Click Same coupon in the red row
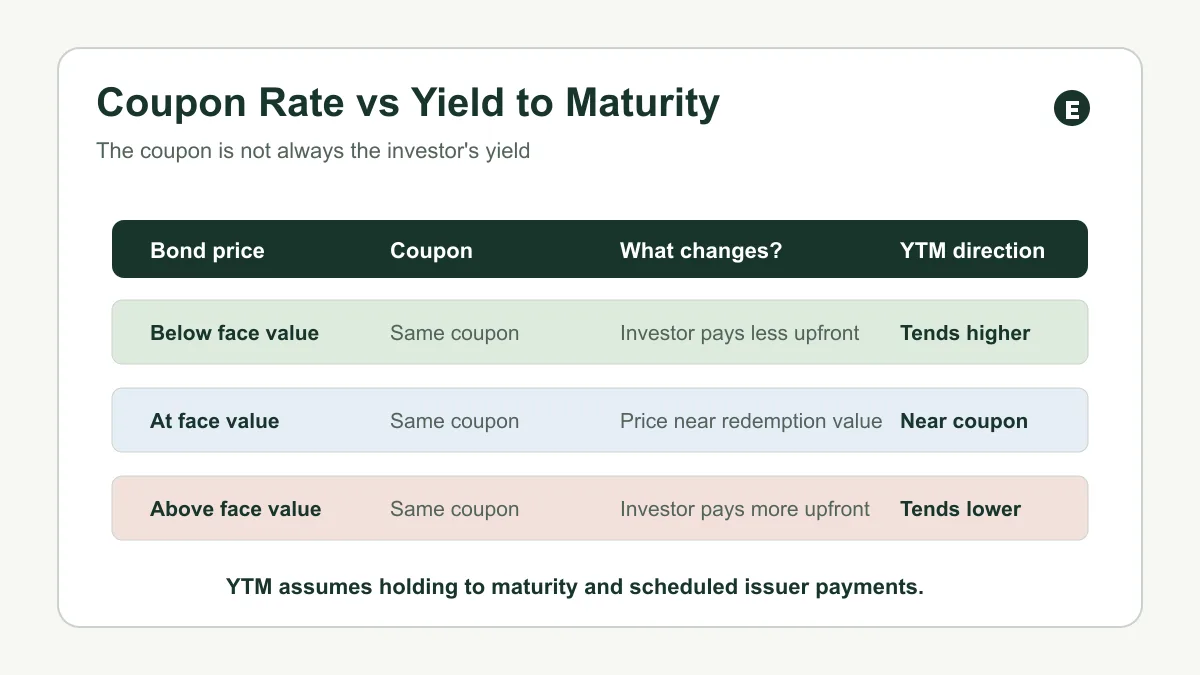The width and height of the screenshot is (1200, 675). [454, 509]
